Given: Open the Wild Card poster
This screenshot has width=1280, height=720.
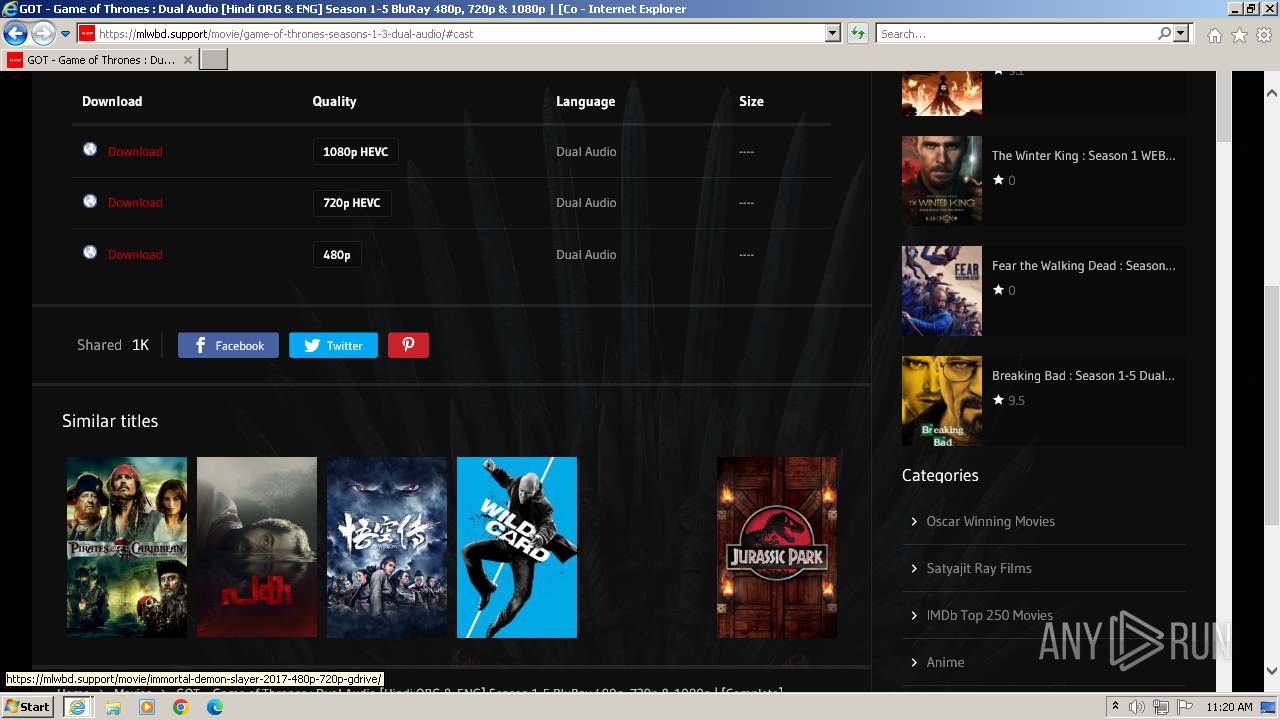Looking at the screenshot, I should tap(517, 547).
